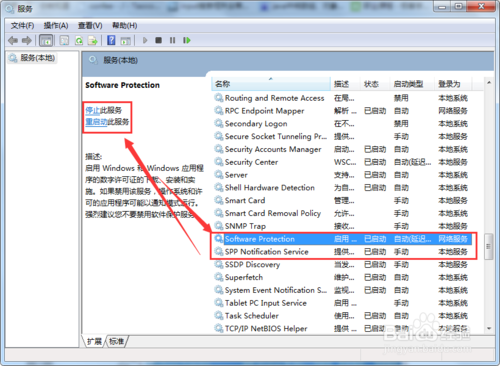
Task: Click gear icon of Secondary Logon
Action: click(x=219, y=123)
